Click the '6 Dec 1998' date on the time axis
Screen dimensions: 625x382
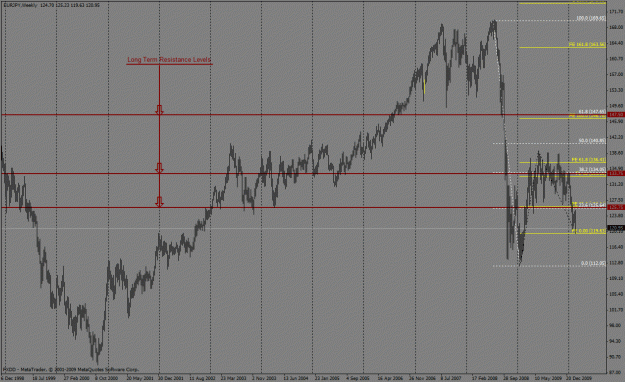(x=13, y=378)
